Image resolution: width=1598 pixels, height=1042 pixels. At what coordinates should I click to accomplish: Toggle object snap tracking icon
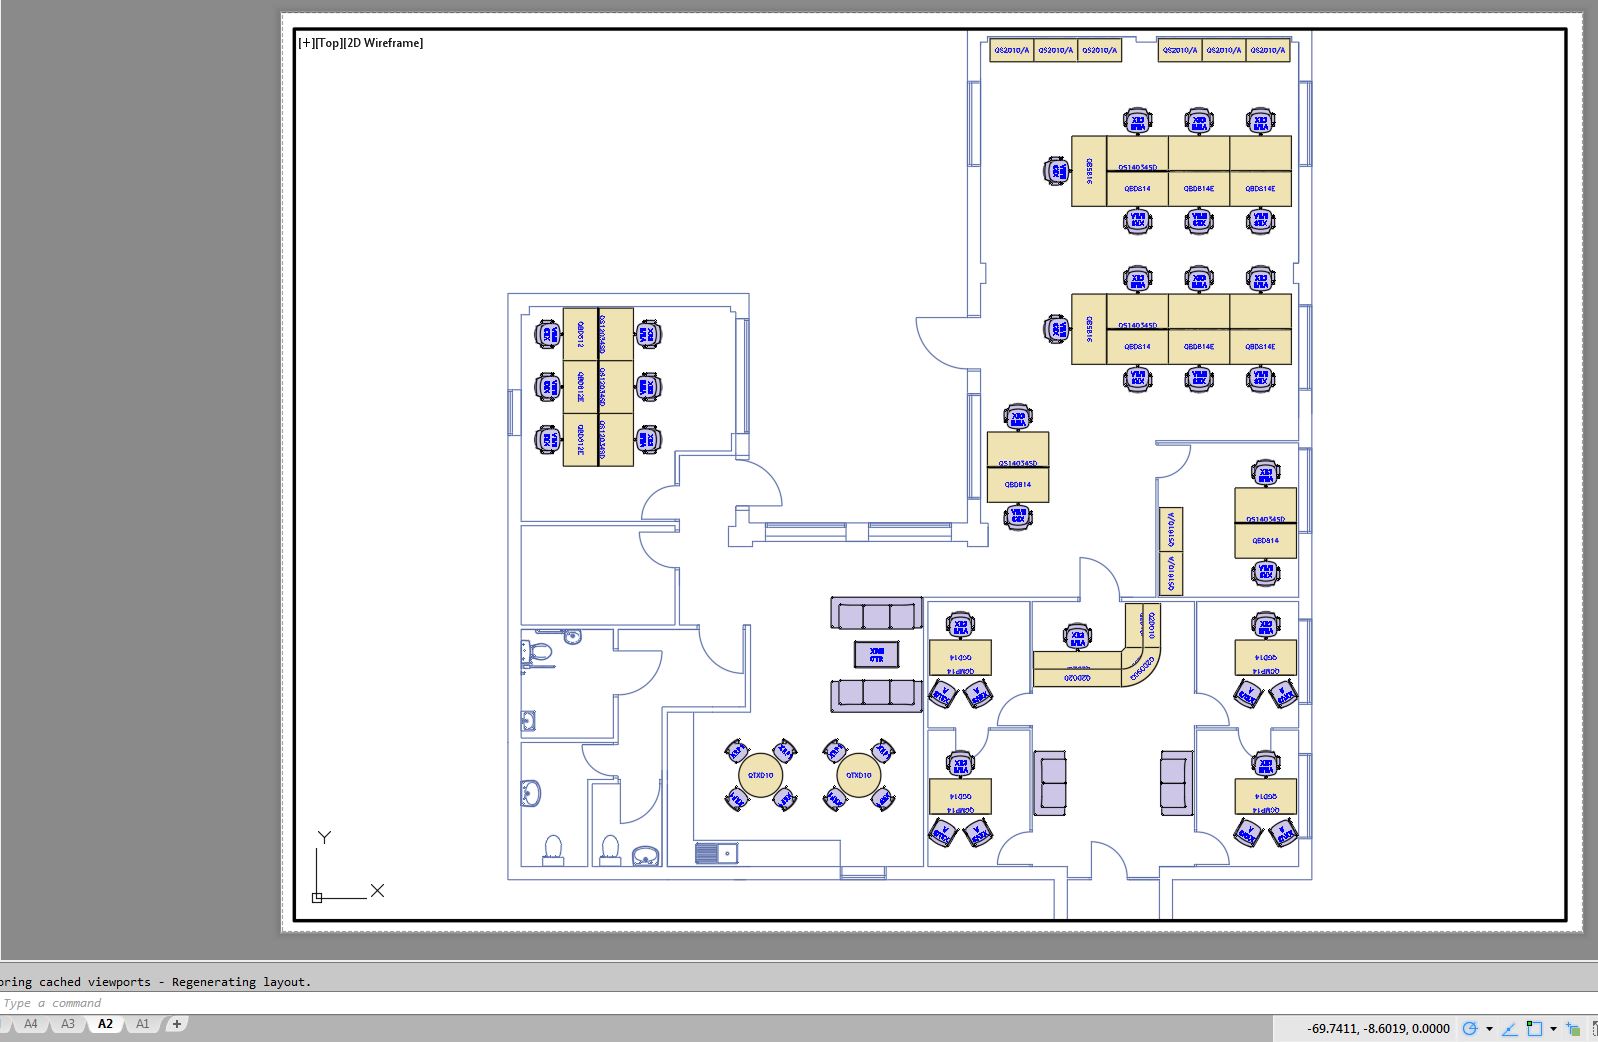1510,1028
